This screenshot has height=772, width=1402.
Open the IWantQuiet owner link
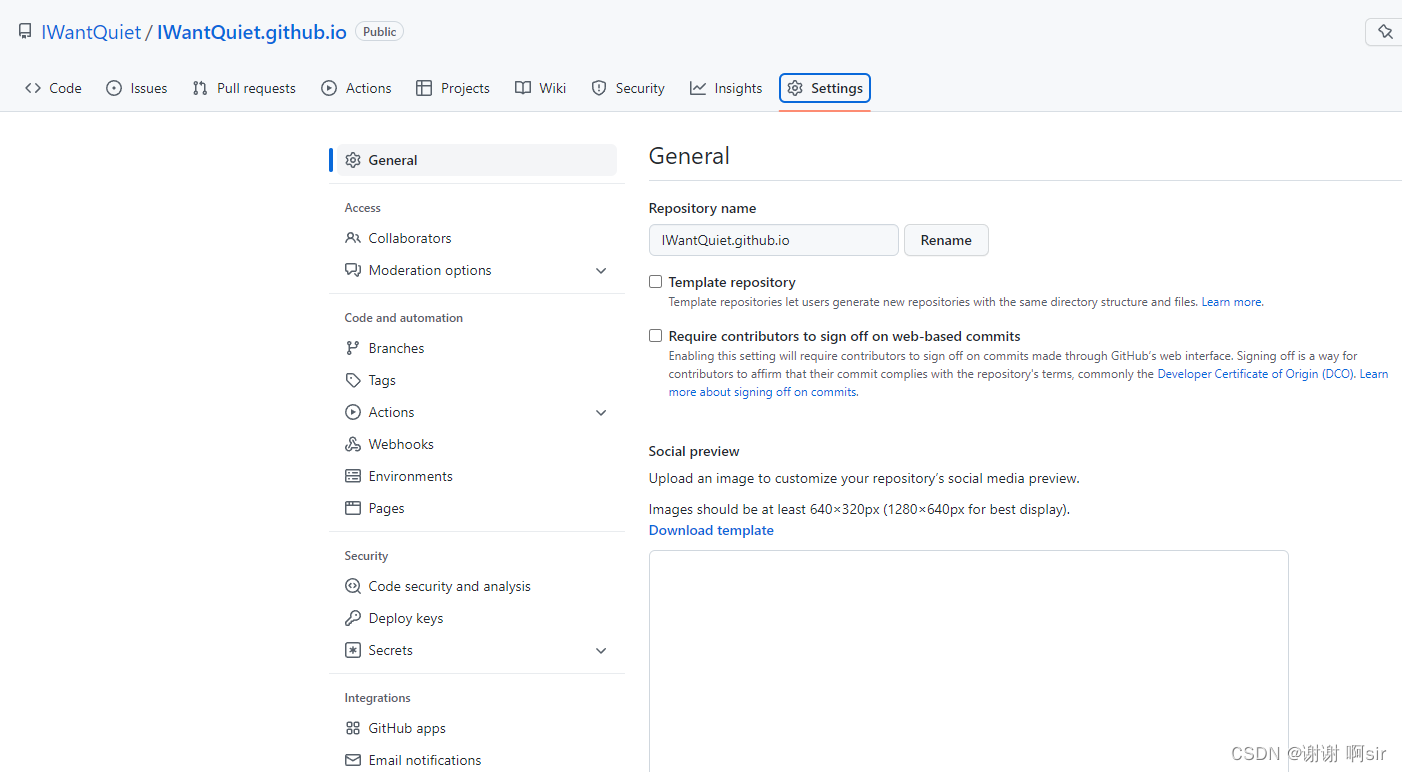pyautogui.click(x=91, y=32)
